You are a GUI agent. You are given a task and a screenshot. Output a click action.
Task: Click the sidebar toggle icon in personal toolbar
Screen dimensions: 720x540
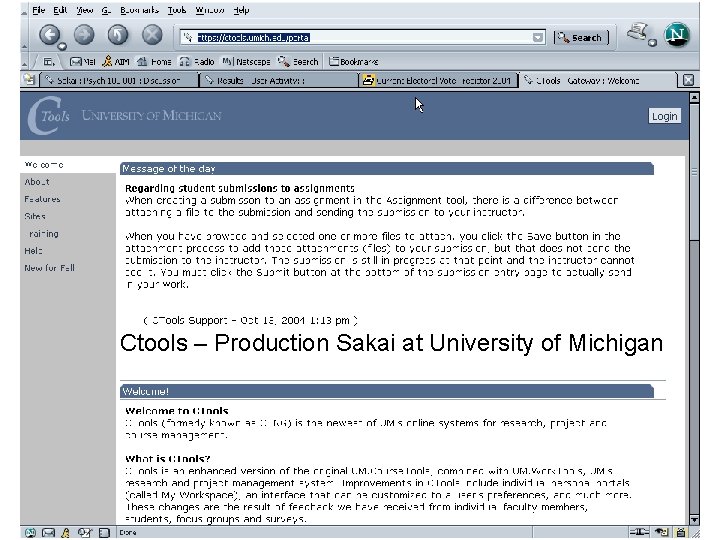49,62
